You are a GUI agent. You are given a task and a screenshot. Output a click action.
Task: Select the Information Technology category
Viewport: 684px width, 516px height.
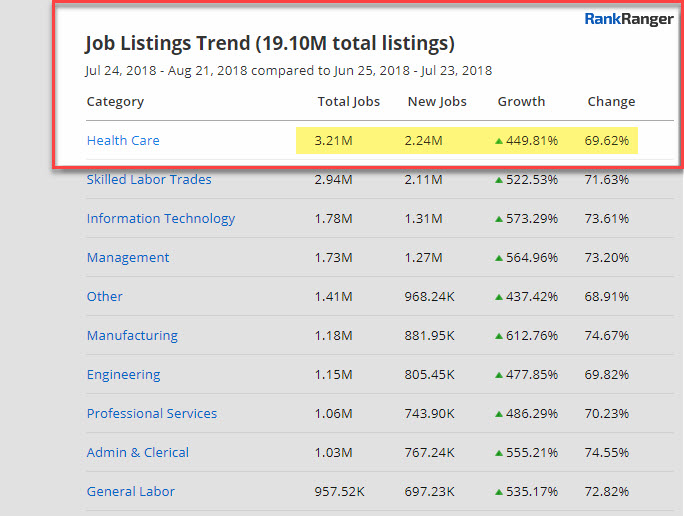tap(161, 219)
